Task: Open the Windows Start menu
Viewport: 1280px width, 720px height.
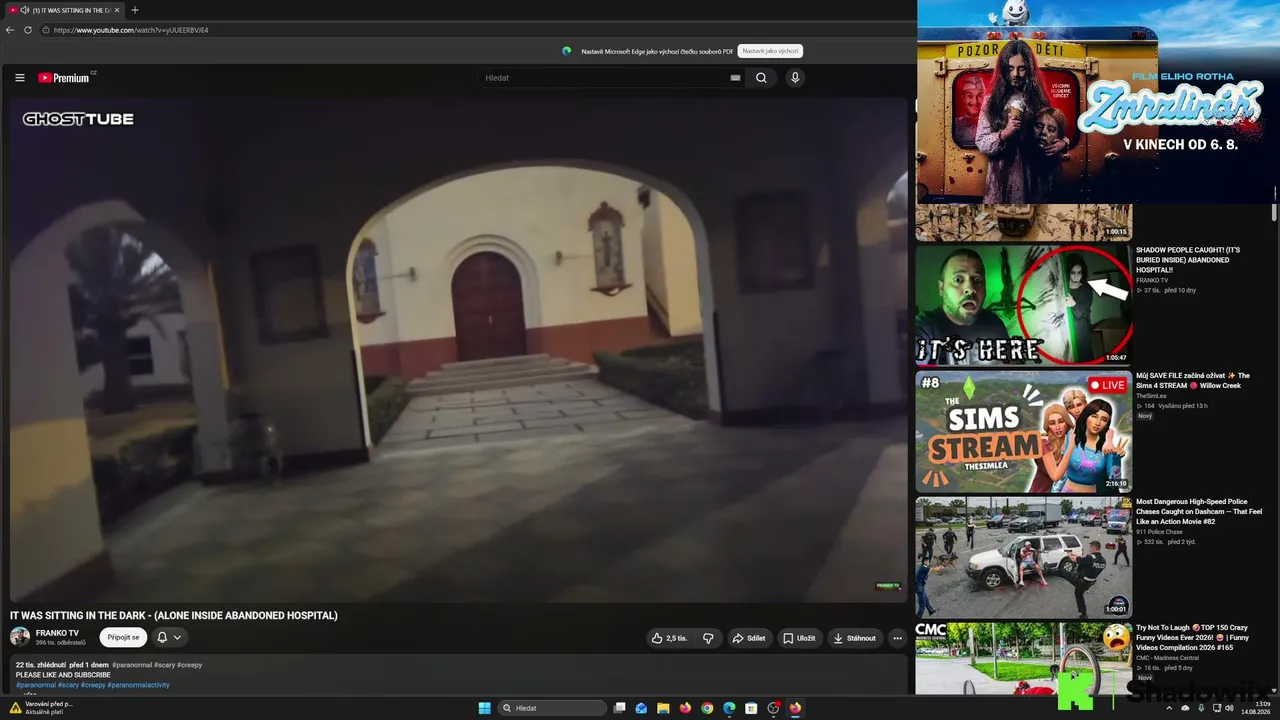Action: (x=485, y=708)
